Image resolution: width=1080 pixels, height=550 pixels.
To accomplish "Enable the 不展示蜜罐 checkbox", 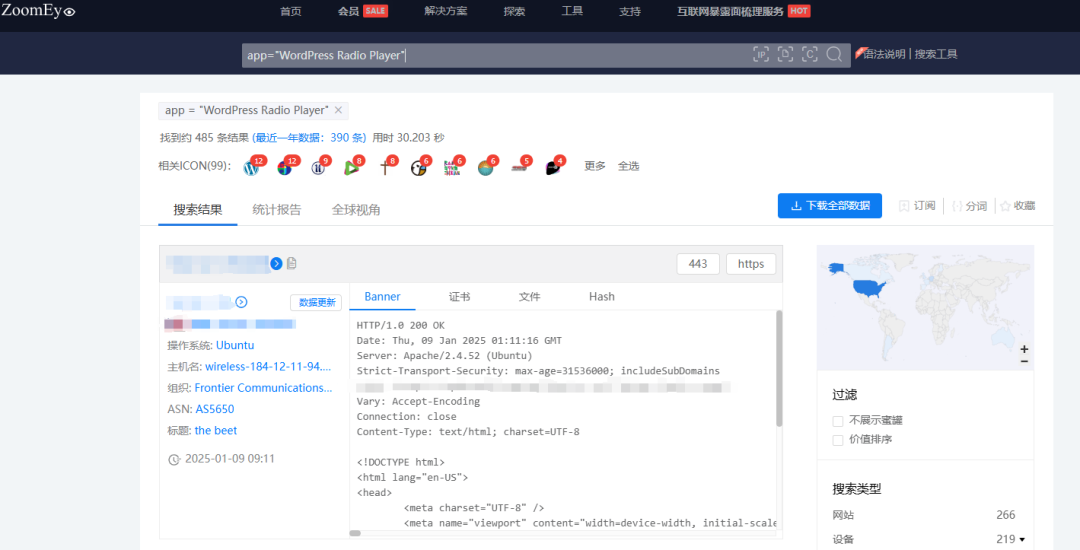I will pyautogui.click(x=838, y=421).
